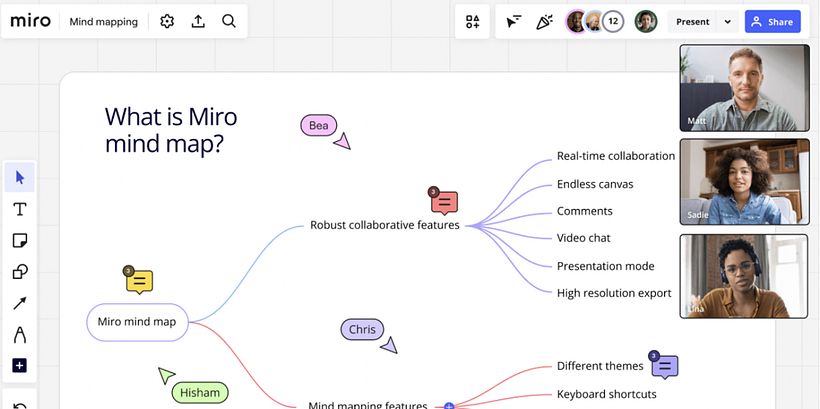
Task: Click Bea's pink cursor label
Action: [x=318, y=126]
